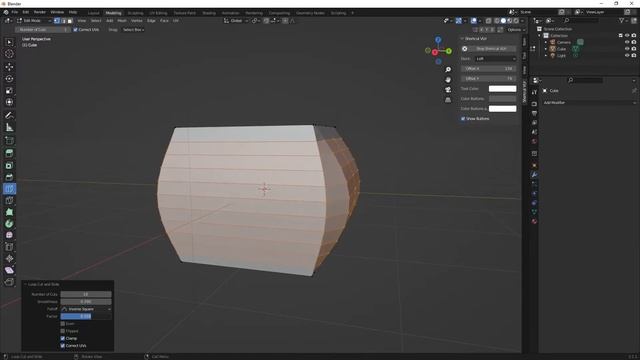Open the Dock Left dropdown
This screenshot has width=640, height=360.
496,59
